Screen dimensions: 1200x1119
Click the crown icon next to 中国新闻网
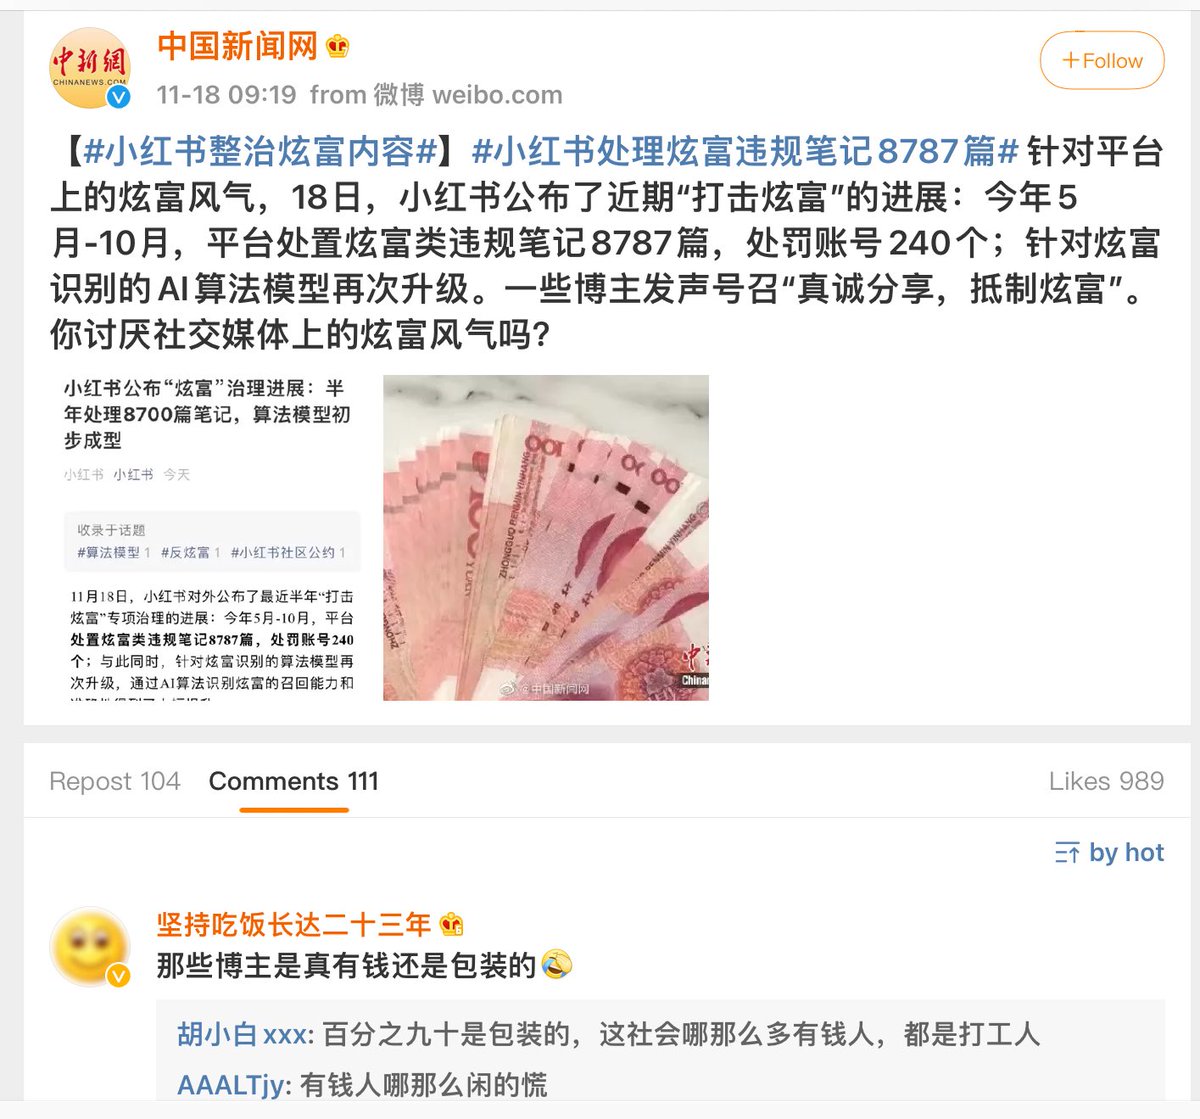point(338,46)
